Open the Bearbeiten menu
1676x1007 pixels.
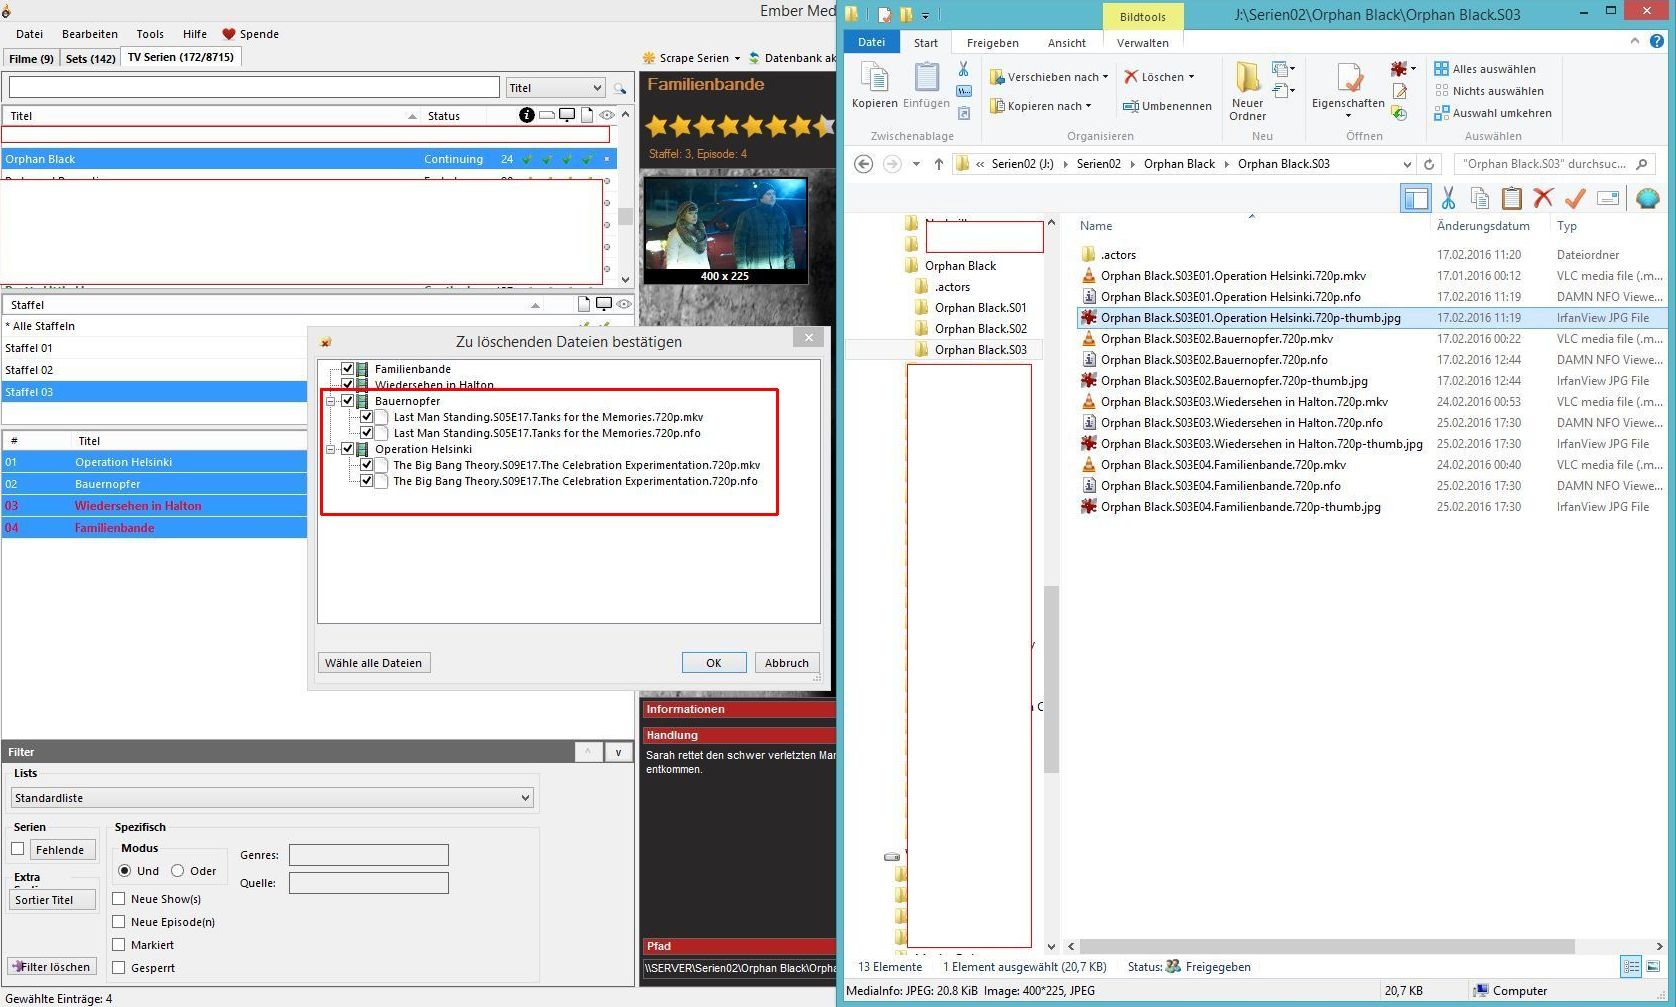[x=90, y=34]
